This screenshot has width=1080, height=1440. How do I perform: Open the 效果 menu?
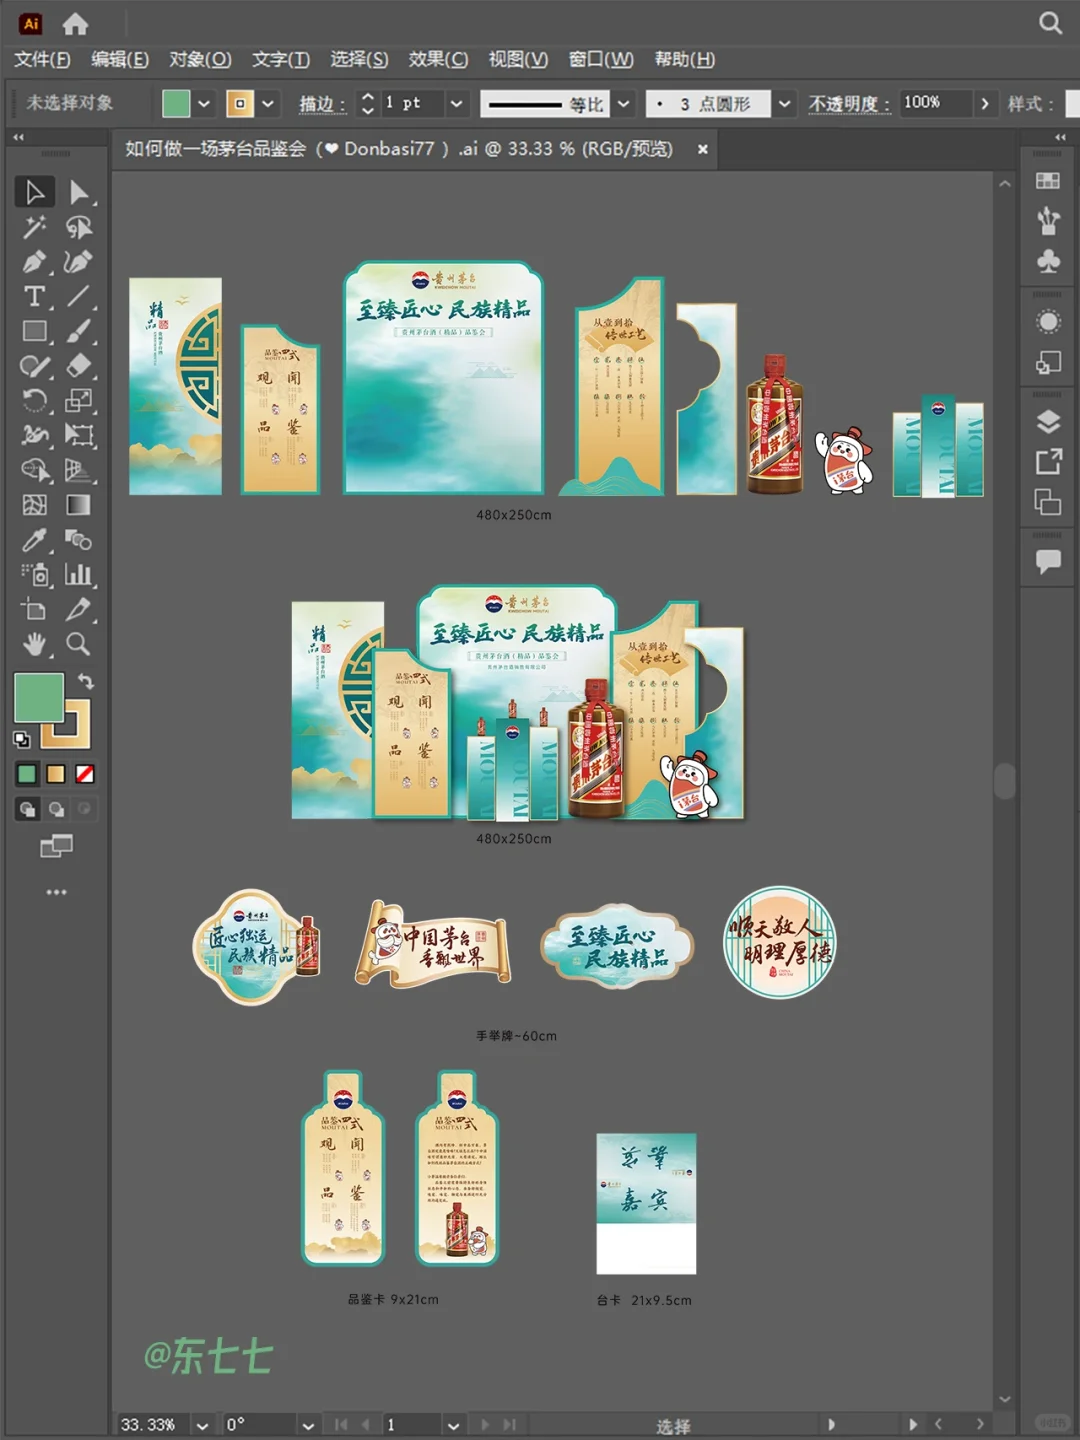click(x=438, y=59)
